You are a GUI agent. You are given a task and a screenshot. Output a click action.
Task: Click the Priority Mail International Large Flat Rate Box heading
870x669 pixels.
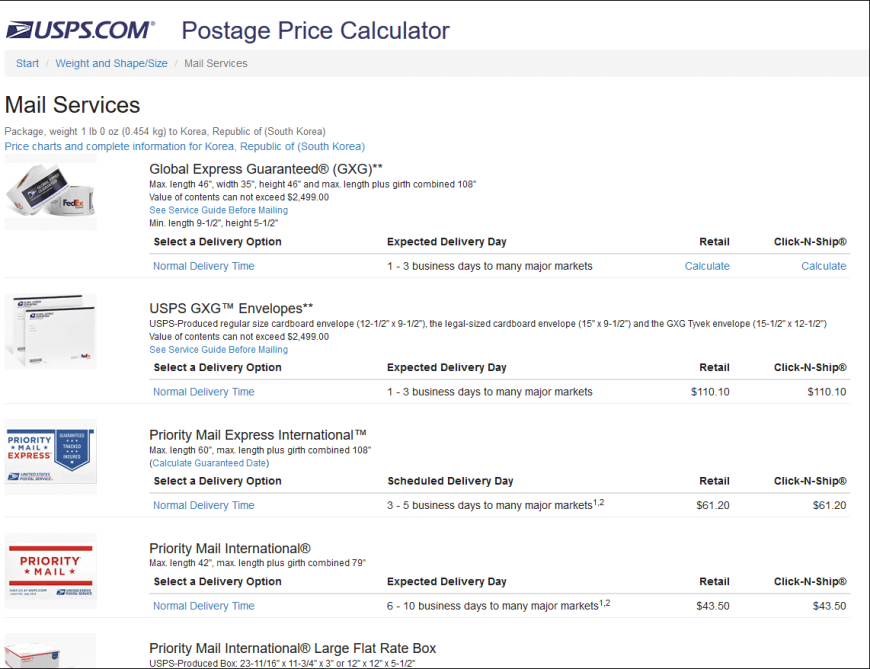pyautogui.click(x=292, y=648)
